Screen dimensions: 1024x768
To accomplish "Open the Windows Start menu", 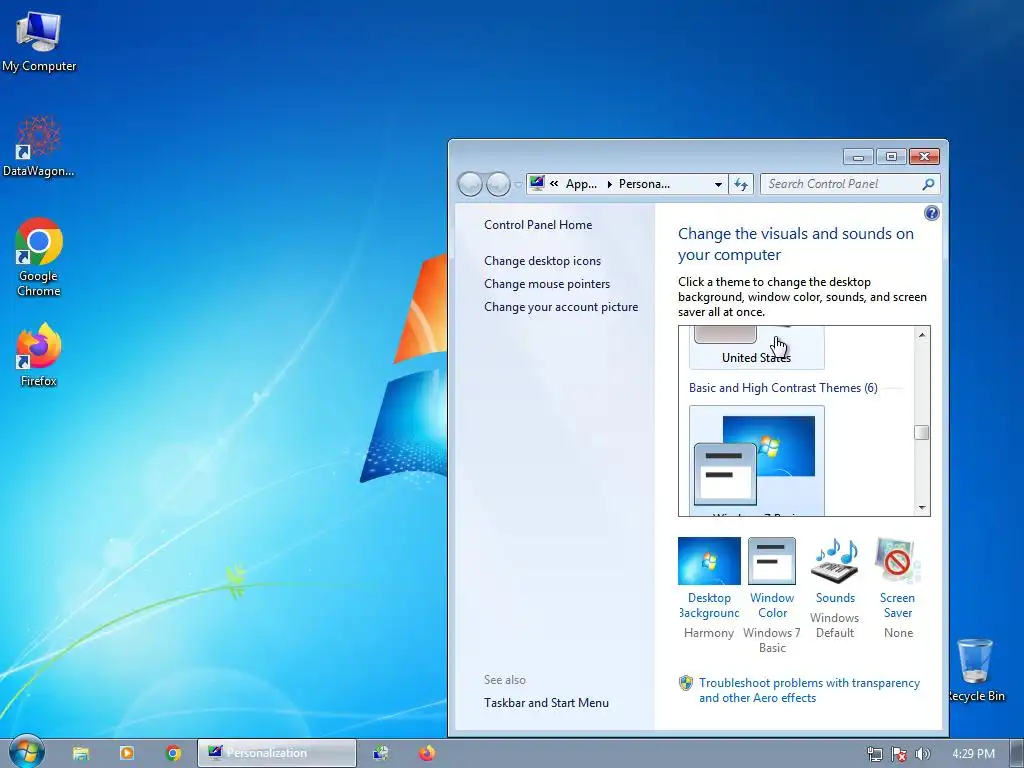I will pos(27,752).
